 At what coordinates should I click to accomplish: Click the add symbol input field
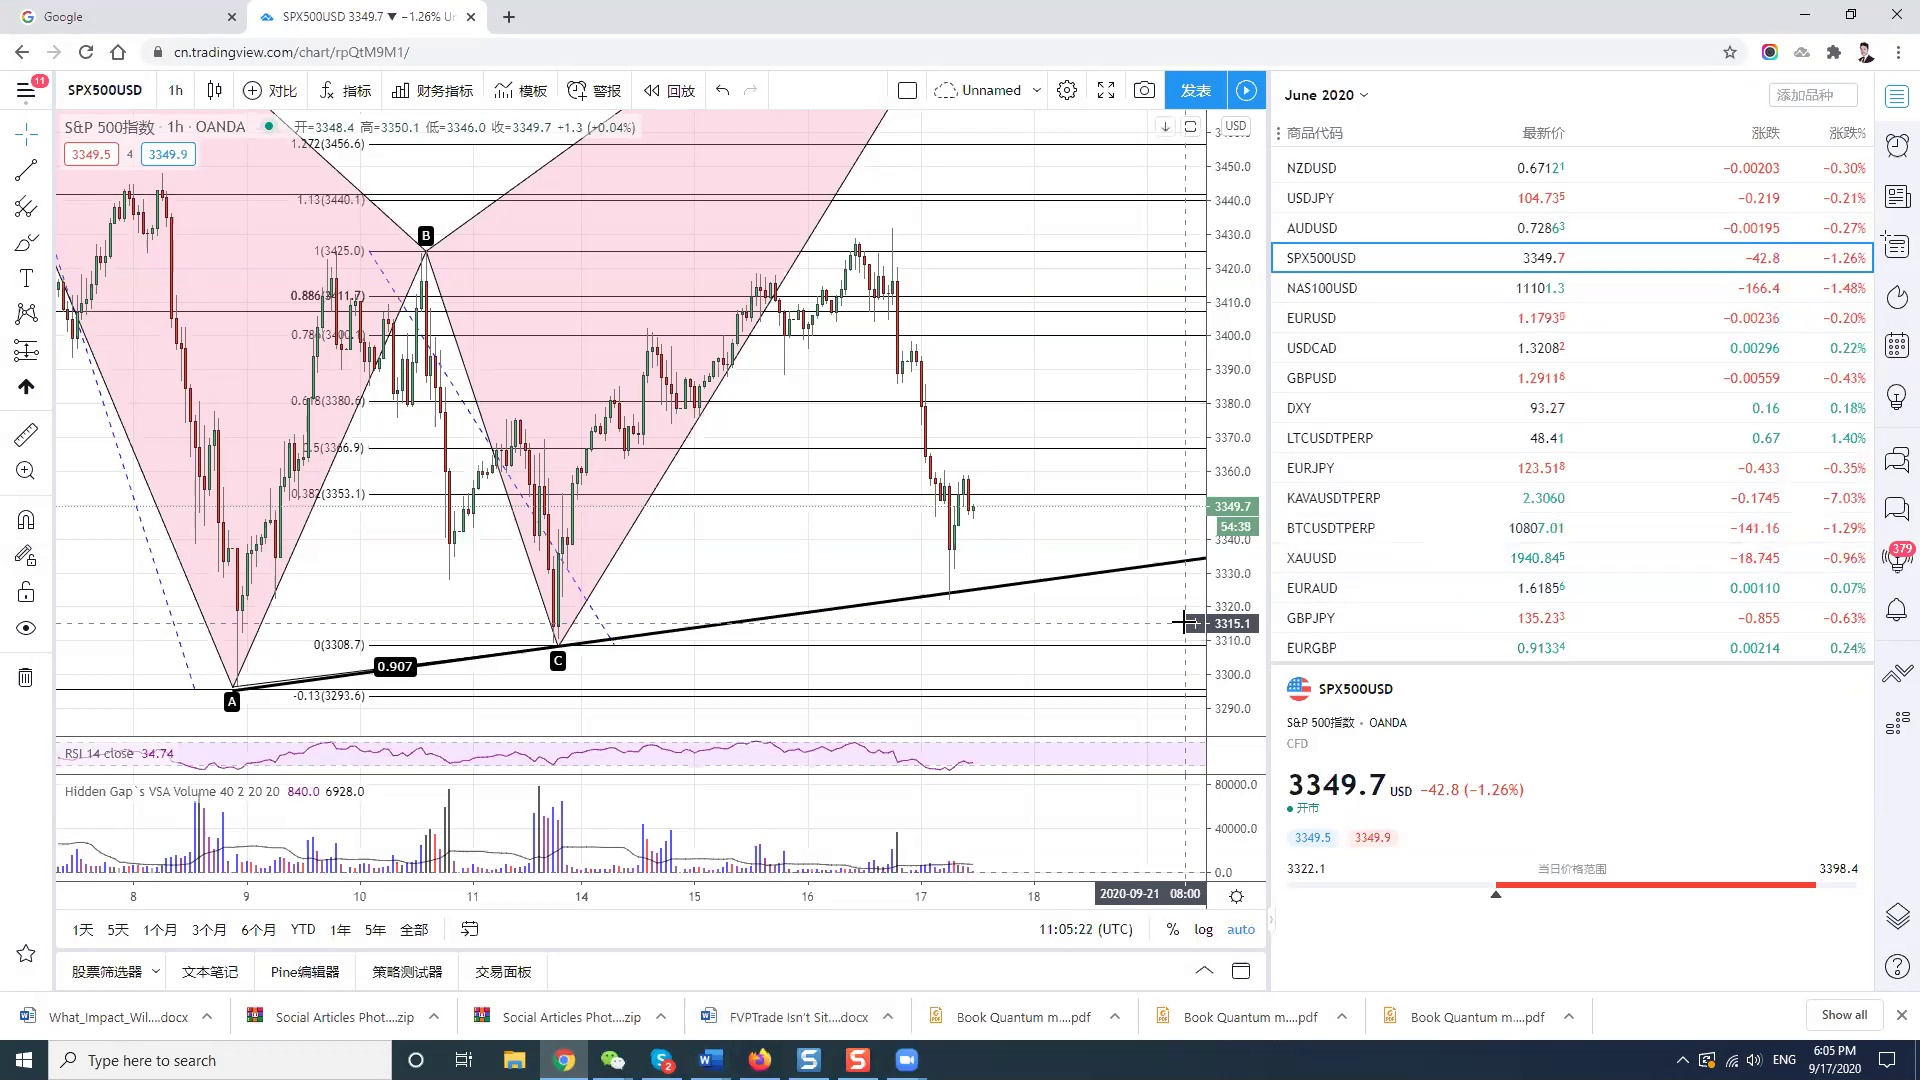point(1812,95)
